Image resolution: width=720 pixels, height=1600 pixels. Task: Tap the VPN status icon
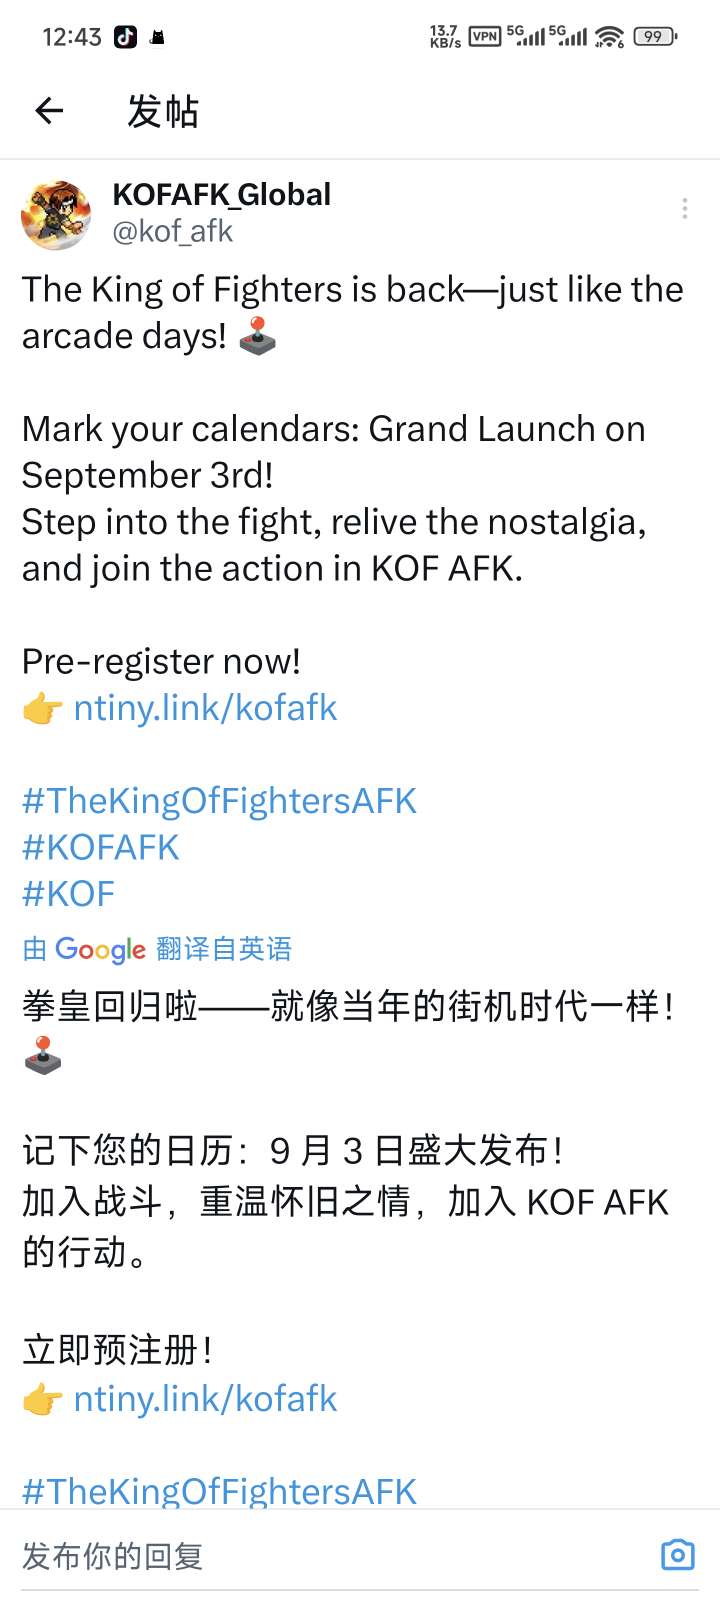coord(485,37)
